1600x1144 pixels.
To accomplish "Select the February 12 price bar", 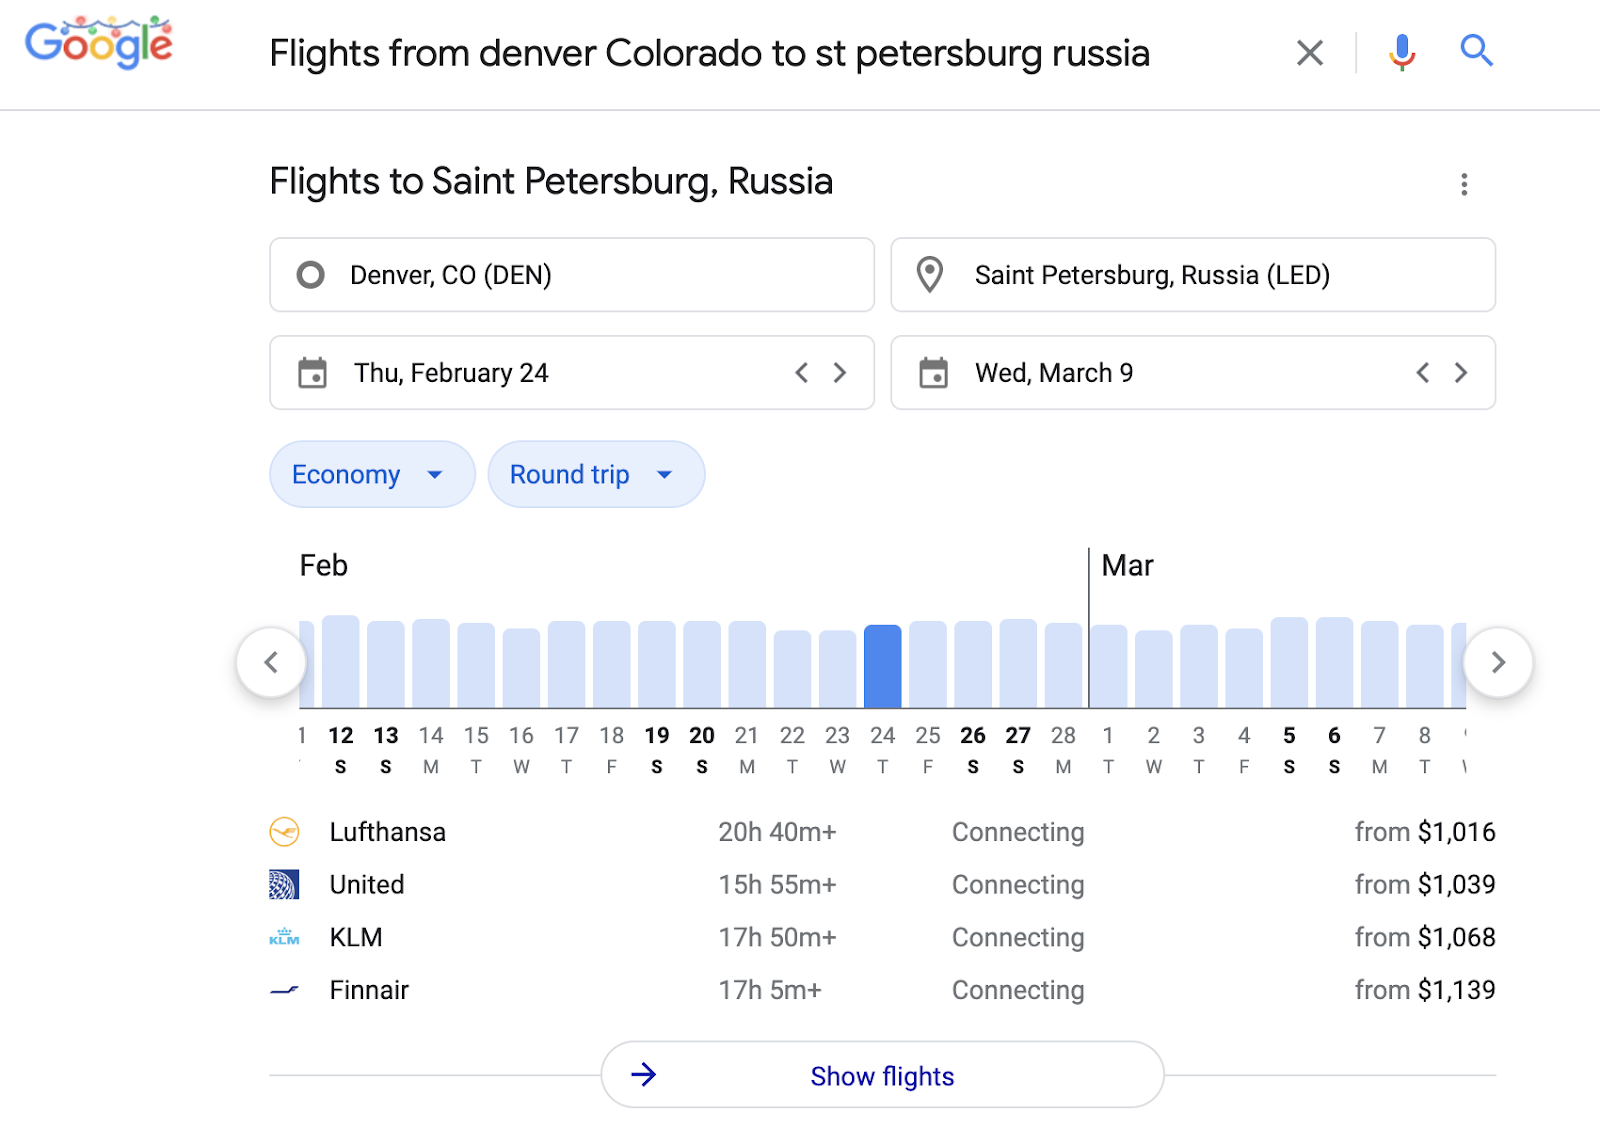I will tap(341, 661).
